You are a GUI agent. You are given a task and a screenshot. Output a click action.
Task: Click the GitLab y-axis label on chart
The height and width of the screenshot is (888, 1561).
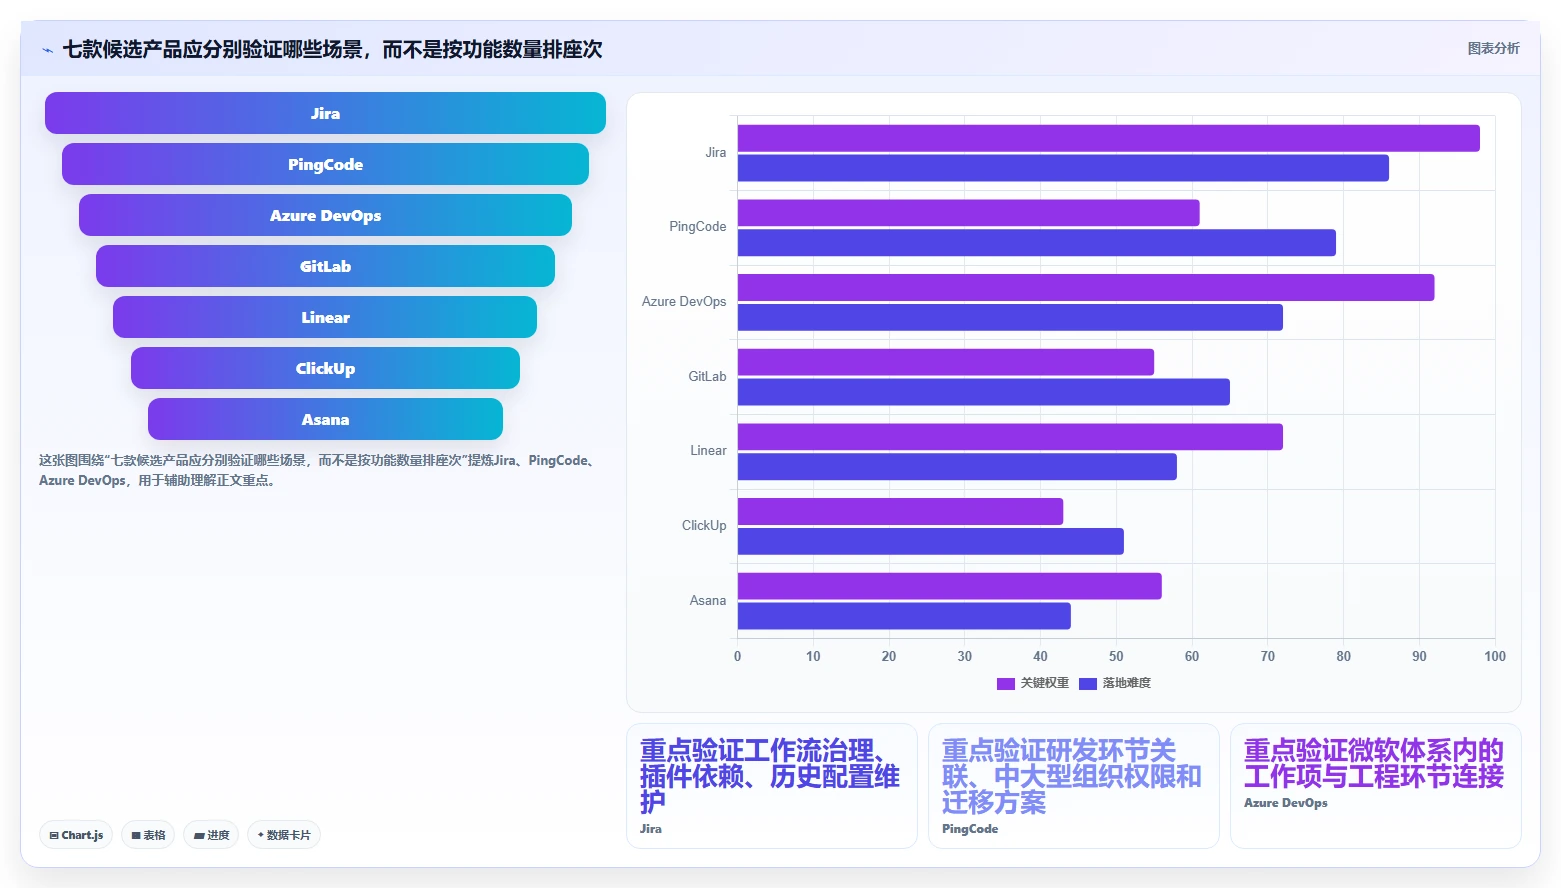(x=707, y=377)
